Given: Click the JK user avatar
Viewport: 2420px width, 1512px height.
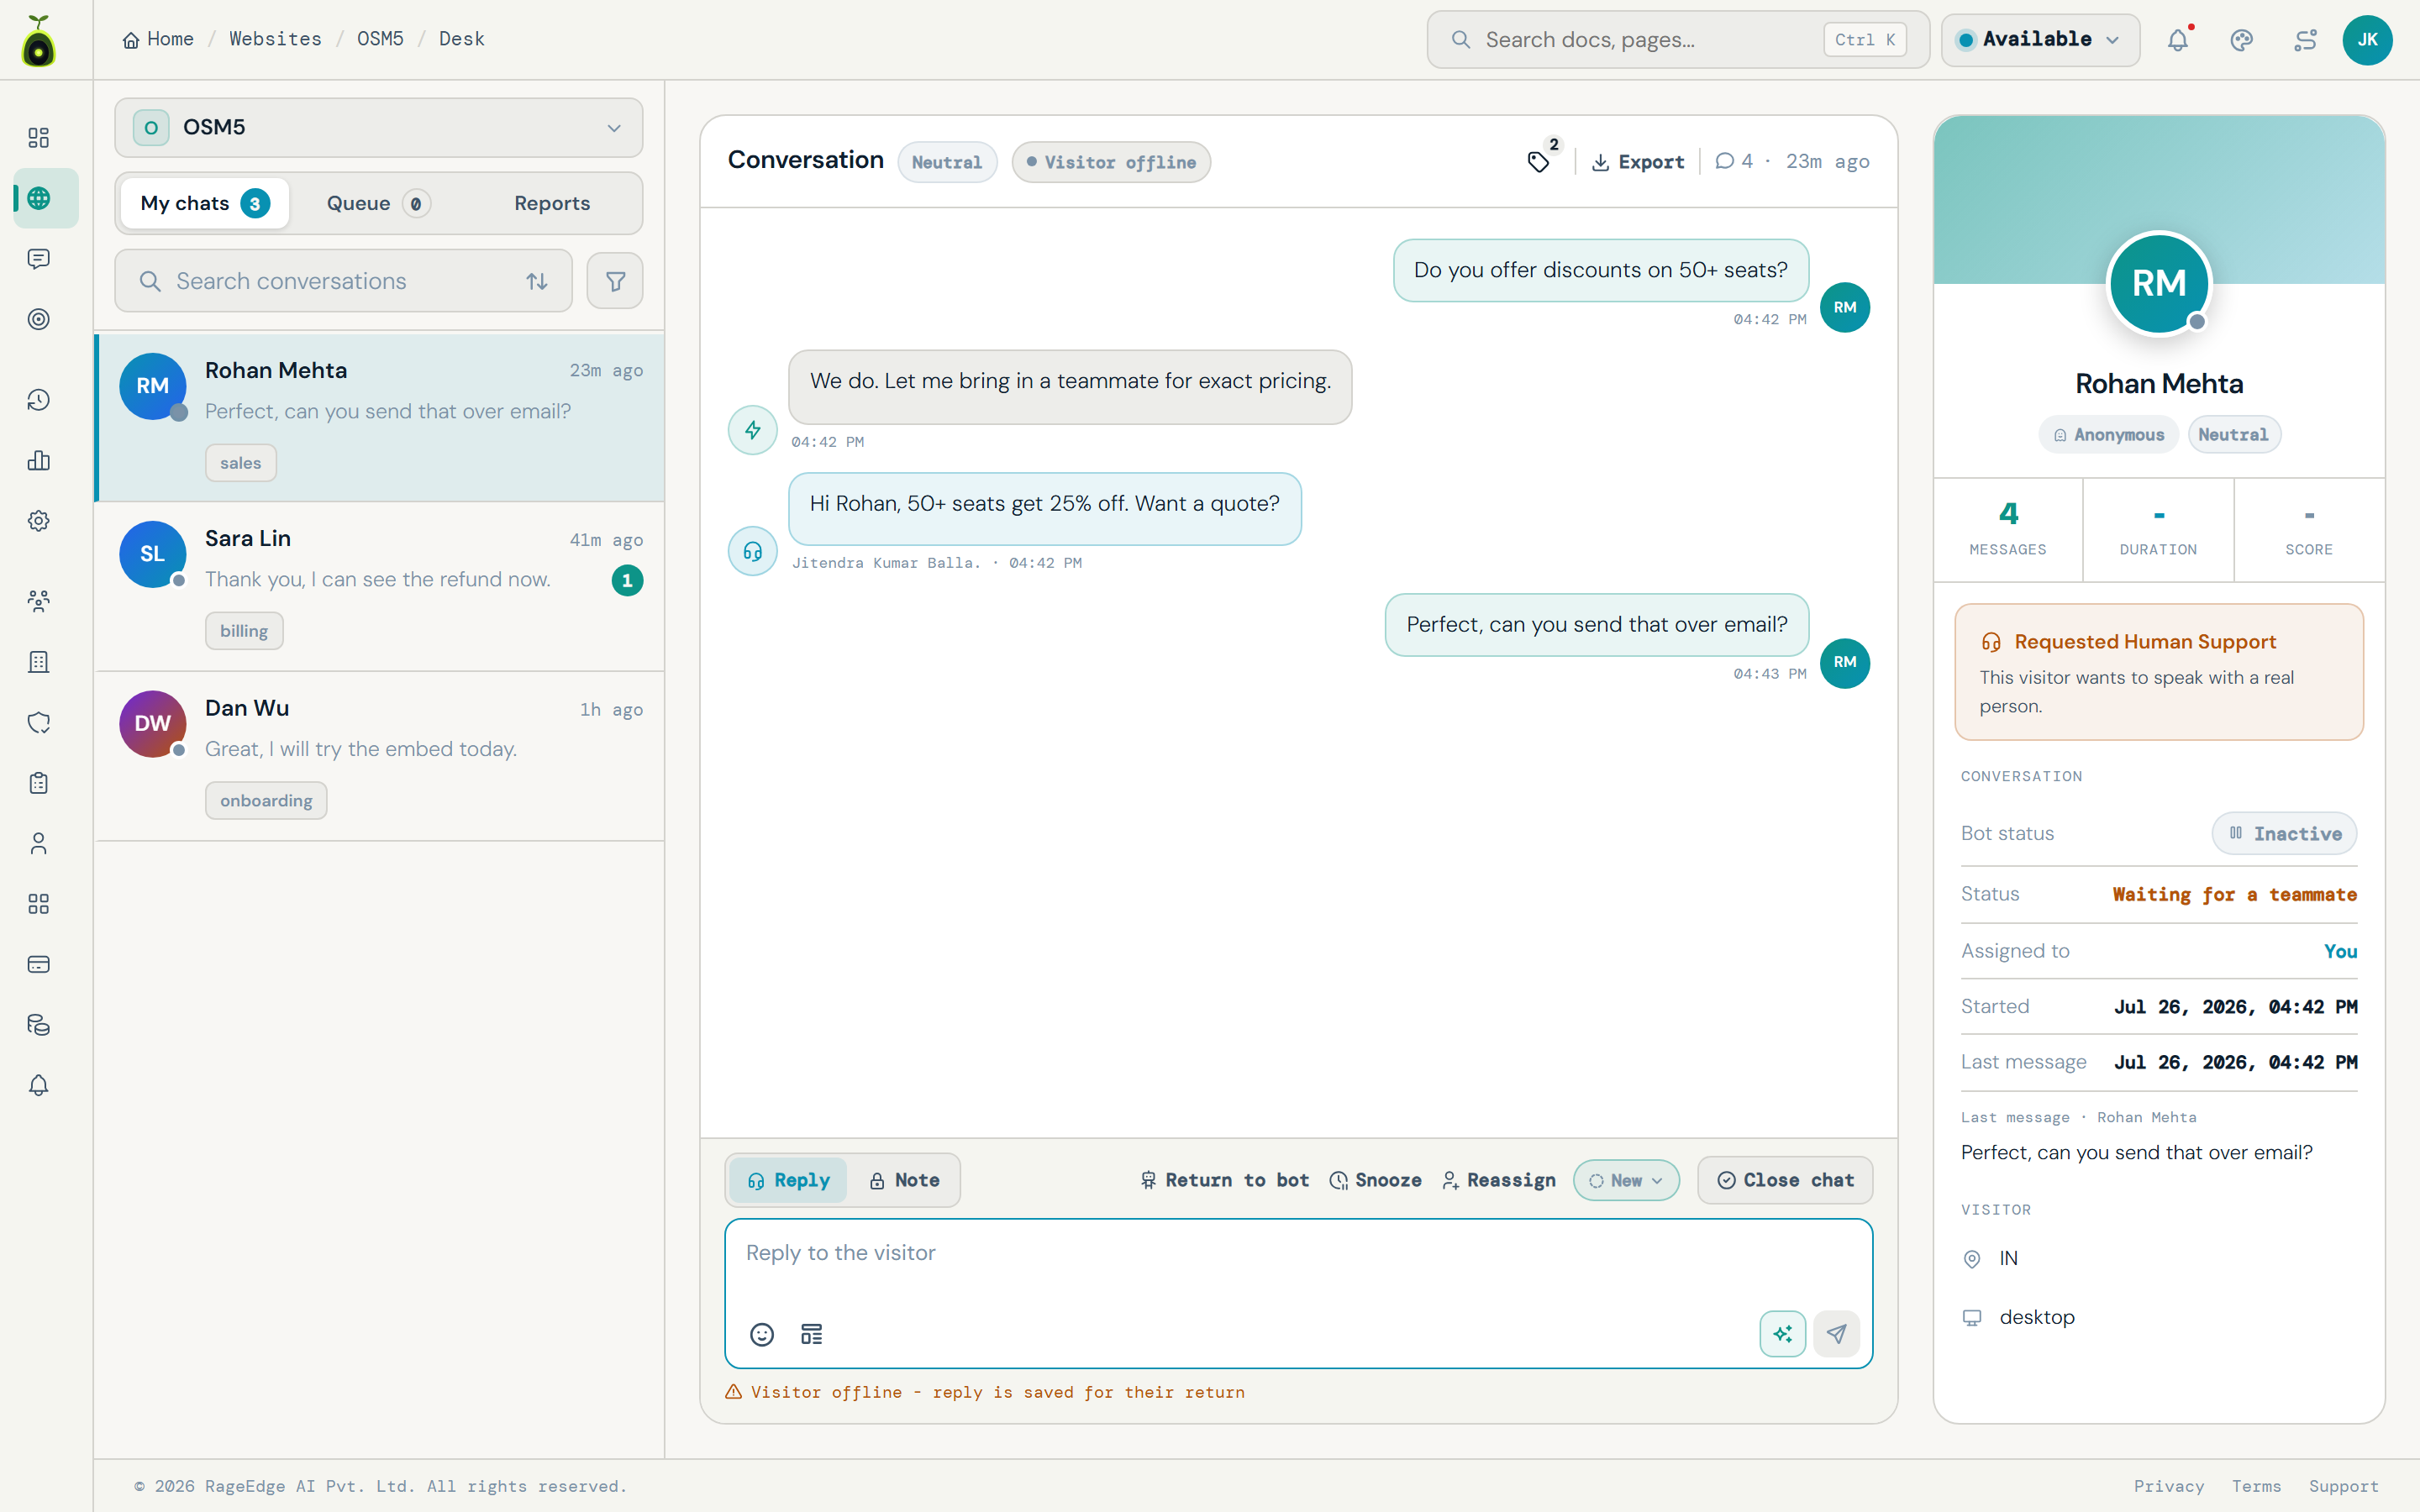Looking at the screenshot, I should point(2367,40).
